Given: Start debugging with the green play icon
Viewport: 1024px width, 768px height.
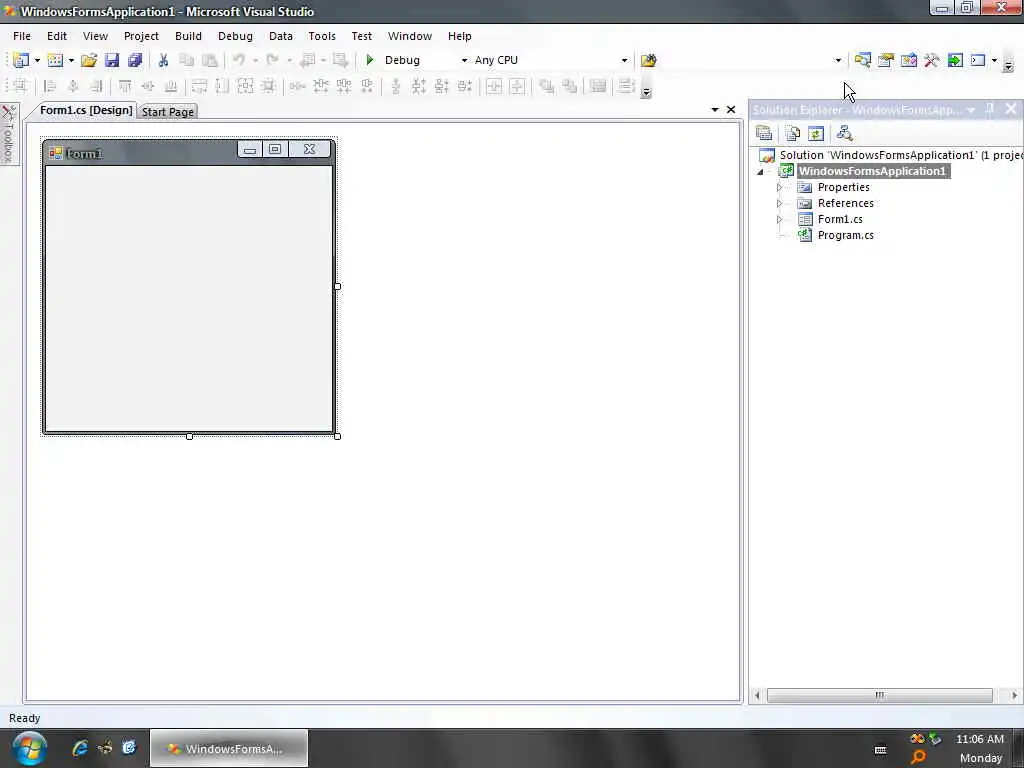Looking at the screenshot, I should tap(370, 60).
